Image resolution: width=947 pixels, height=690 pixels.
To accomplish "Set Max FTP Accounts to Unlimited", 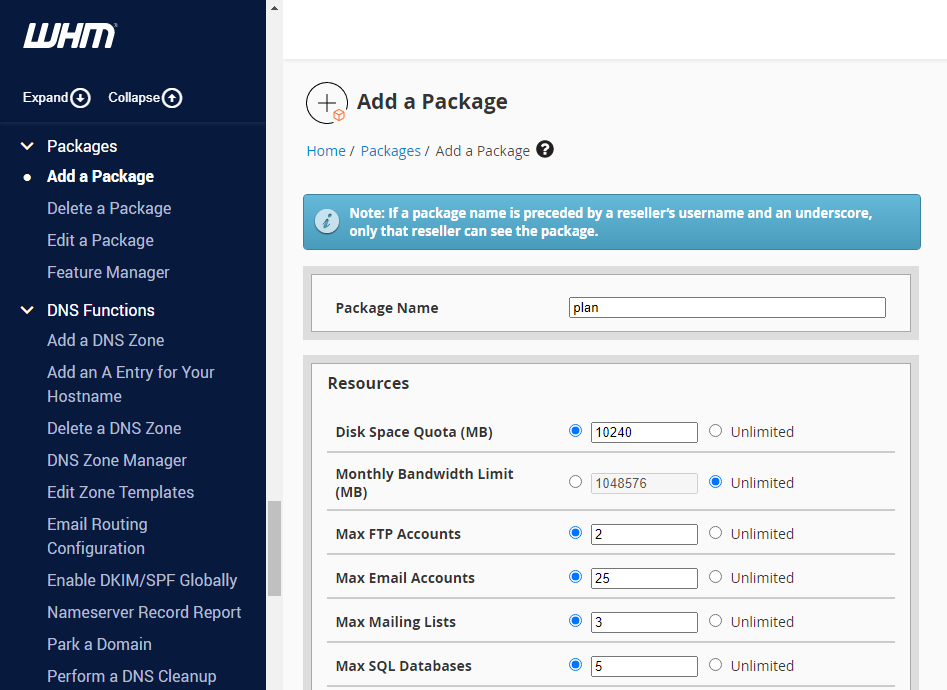I will [716, 532].
